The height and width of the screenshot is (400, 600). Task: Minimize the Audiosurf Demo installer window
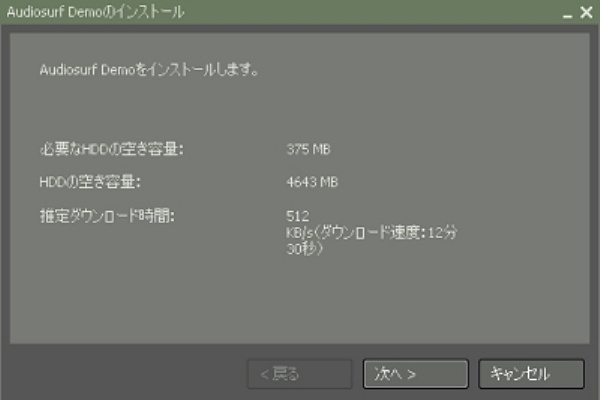point(567,15)
